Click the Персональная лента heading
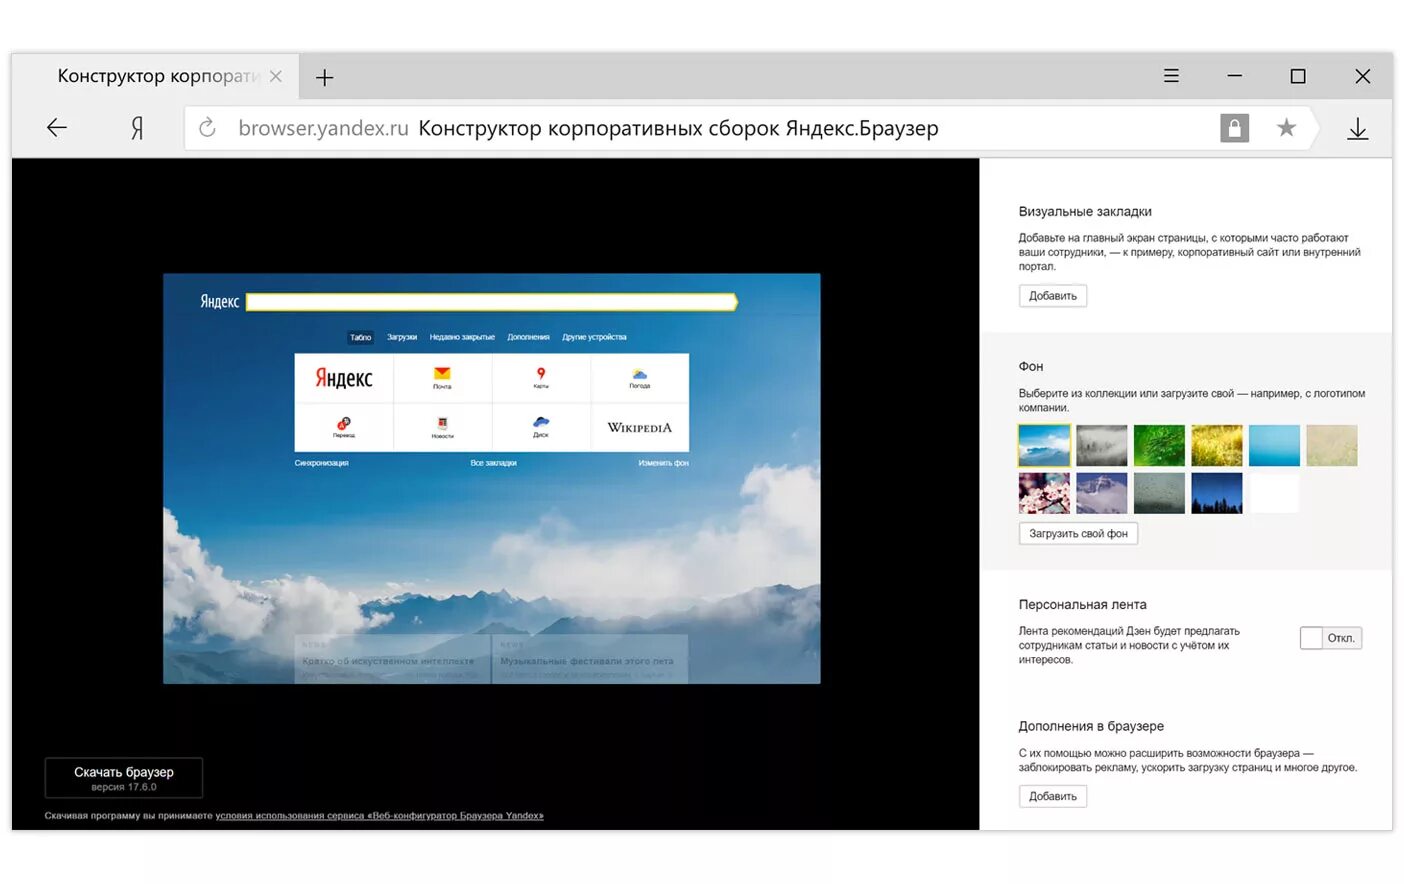Viewport: 1404px width, 884px height. point(1082,605)
